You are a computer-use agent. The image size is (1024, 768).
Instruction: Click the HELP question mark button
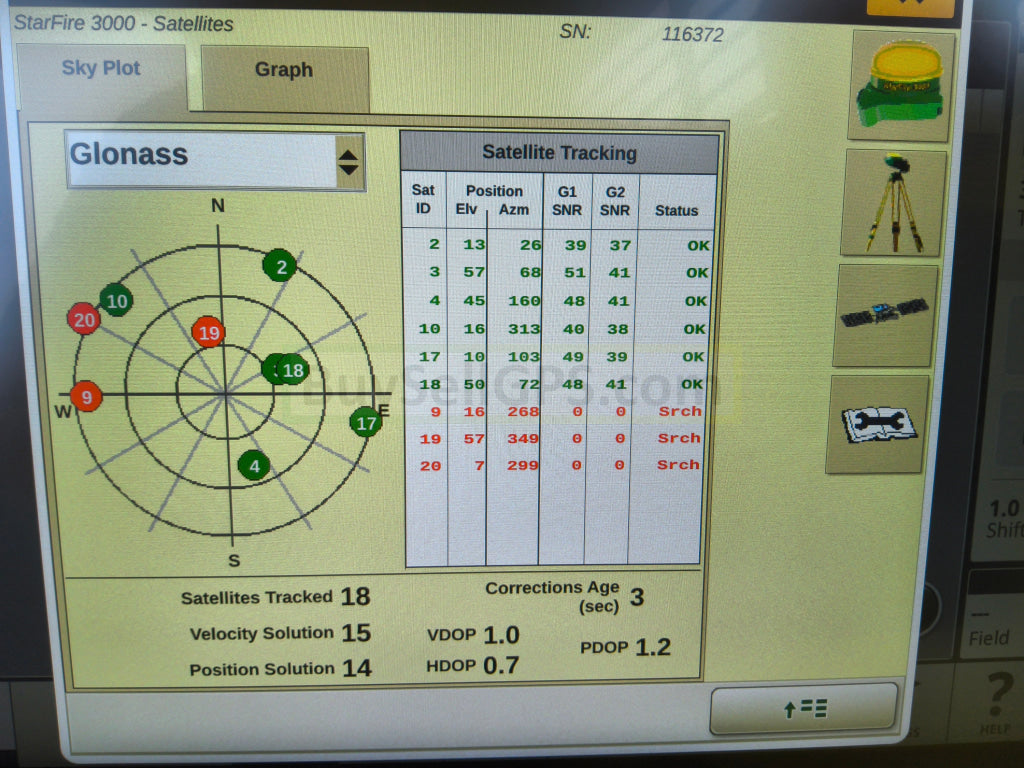coord(997,702)
